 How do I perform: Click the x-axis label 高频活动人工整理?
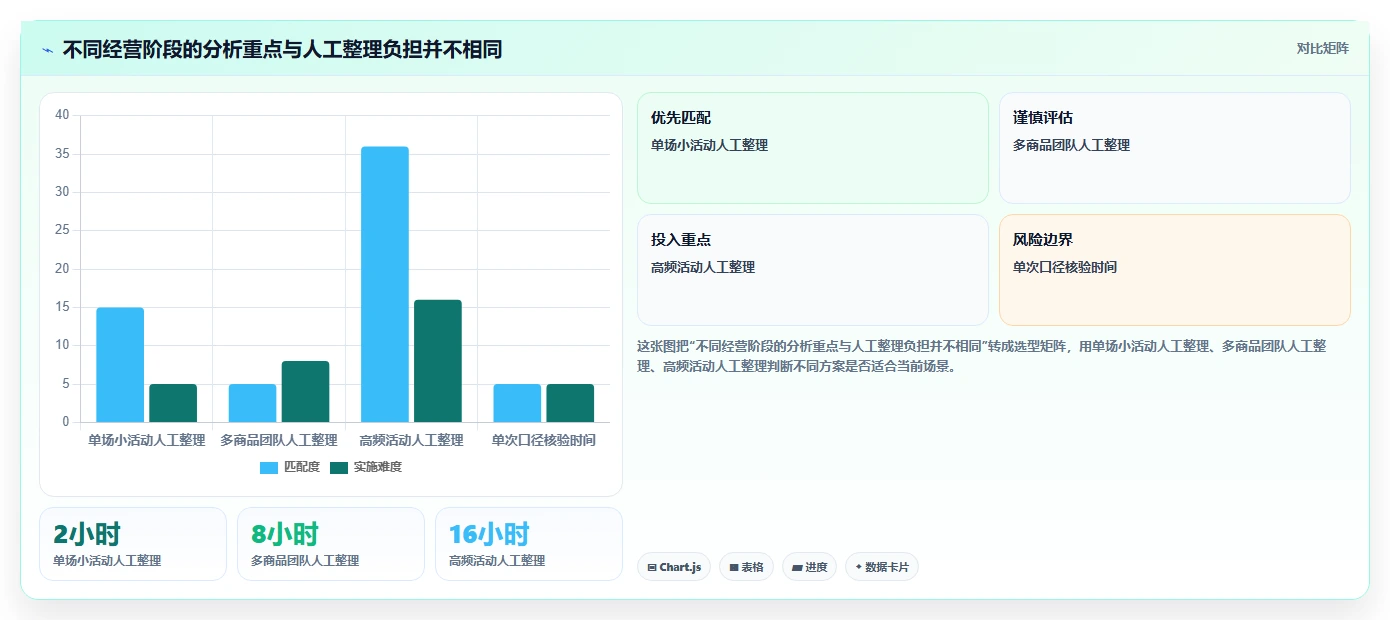point(411,440)
